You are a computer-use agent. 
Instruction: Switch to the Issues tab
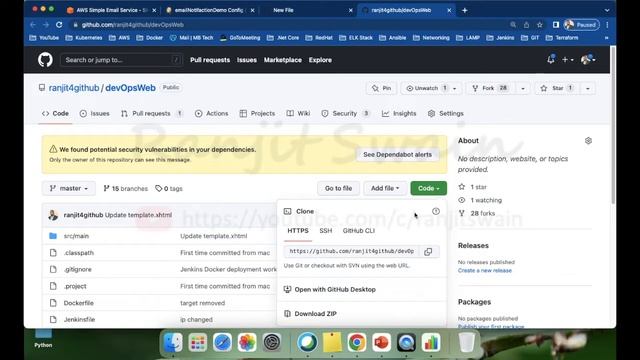pyautogui.click(x=95, y=113)
